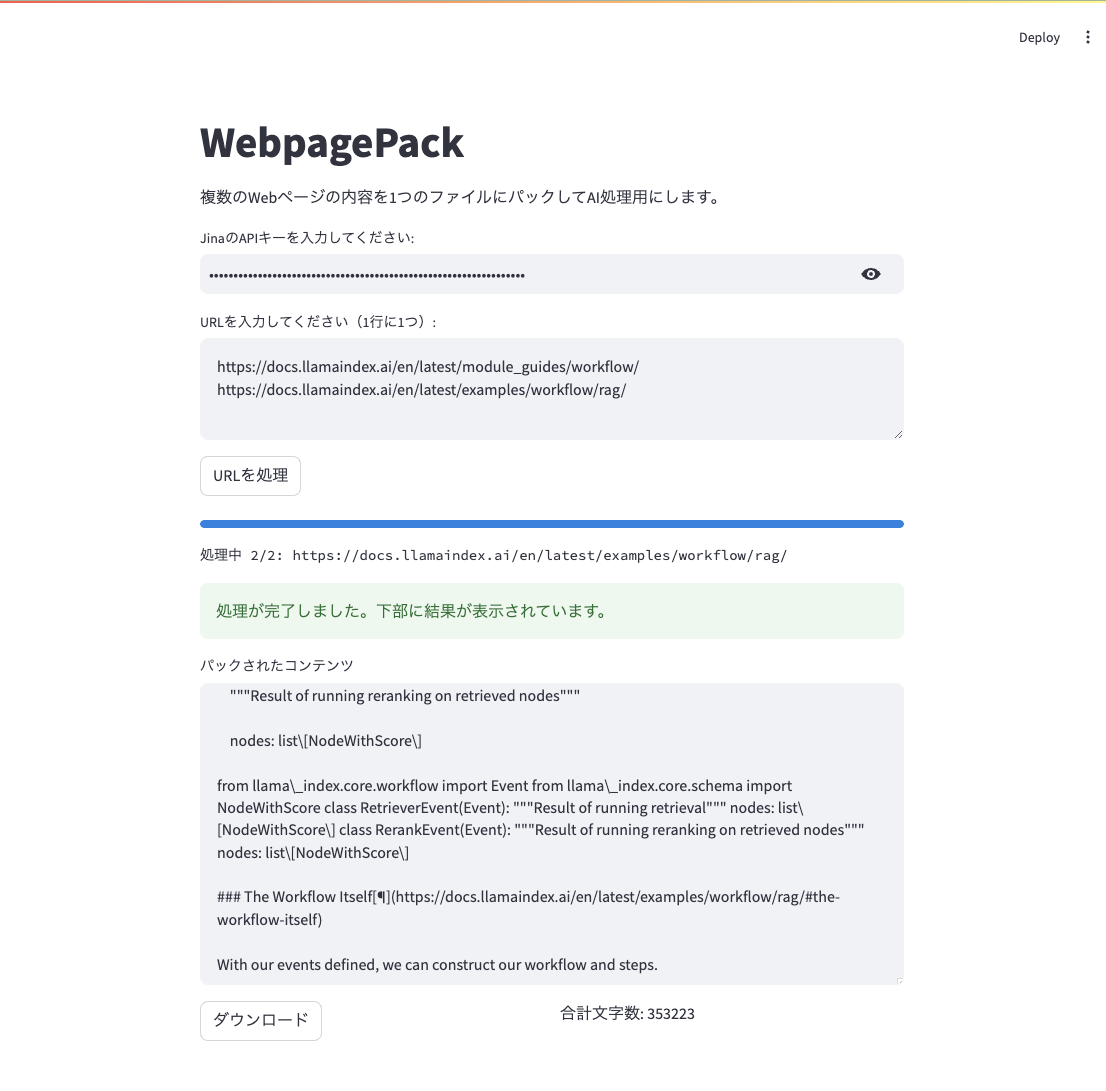Click the ダウンロード button

coord(261,1020)
